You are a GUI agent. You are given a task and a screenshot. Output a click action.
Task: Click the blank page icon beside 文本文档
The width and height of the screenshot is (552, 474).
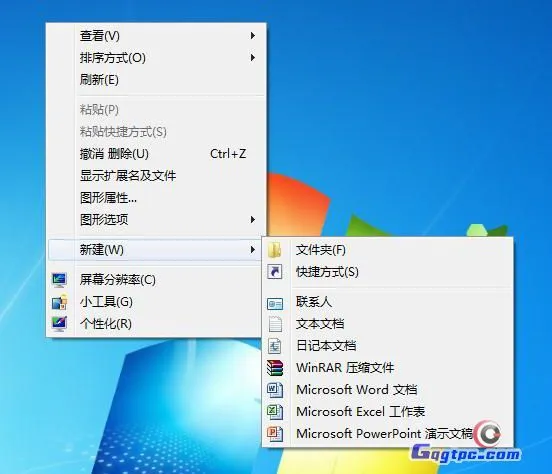tap(275, 324)
